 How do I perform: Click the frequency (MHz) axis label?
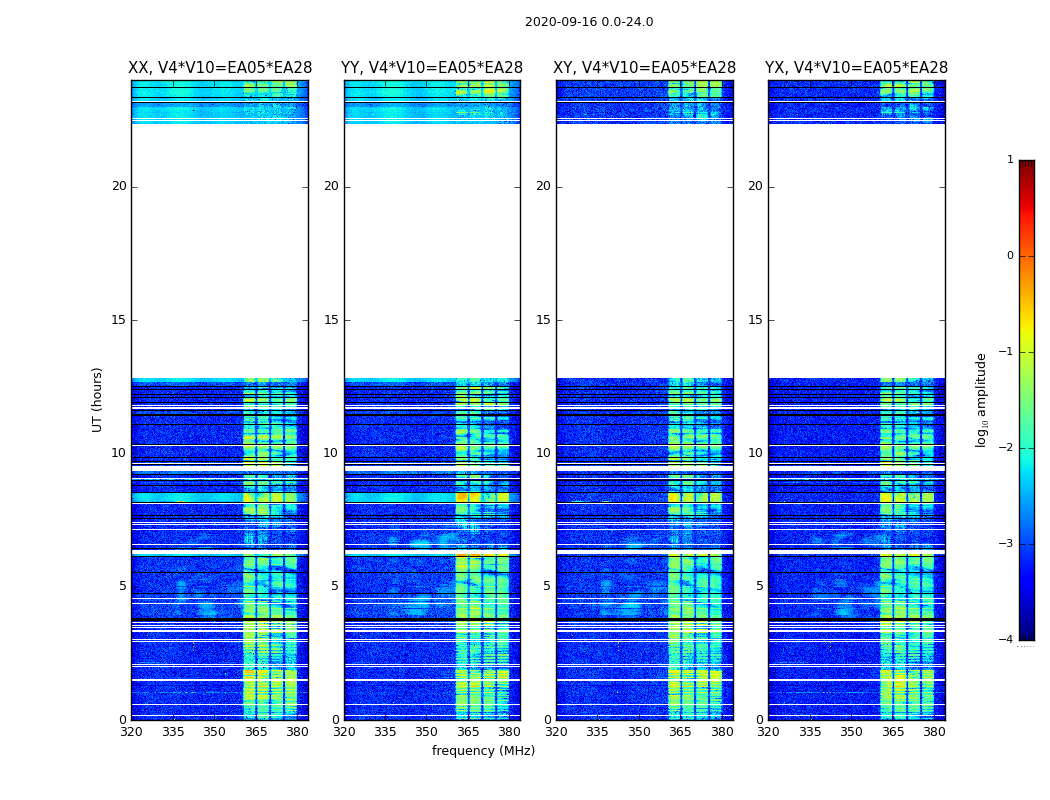coord(483,750)
